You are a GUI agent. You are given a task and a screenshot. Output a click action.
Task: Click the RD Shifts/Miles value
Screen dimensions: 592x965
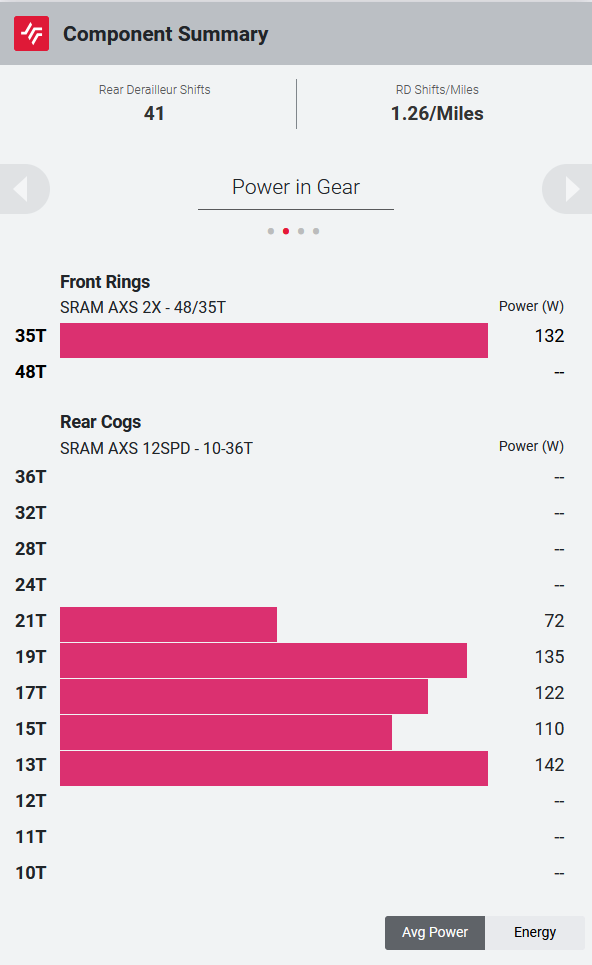(x=437, y=113)
